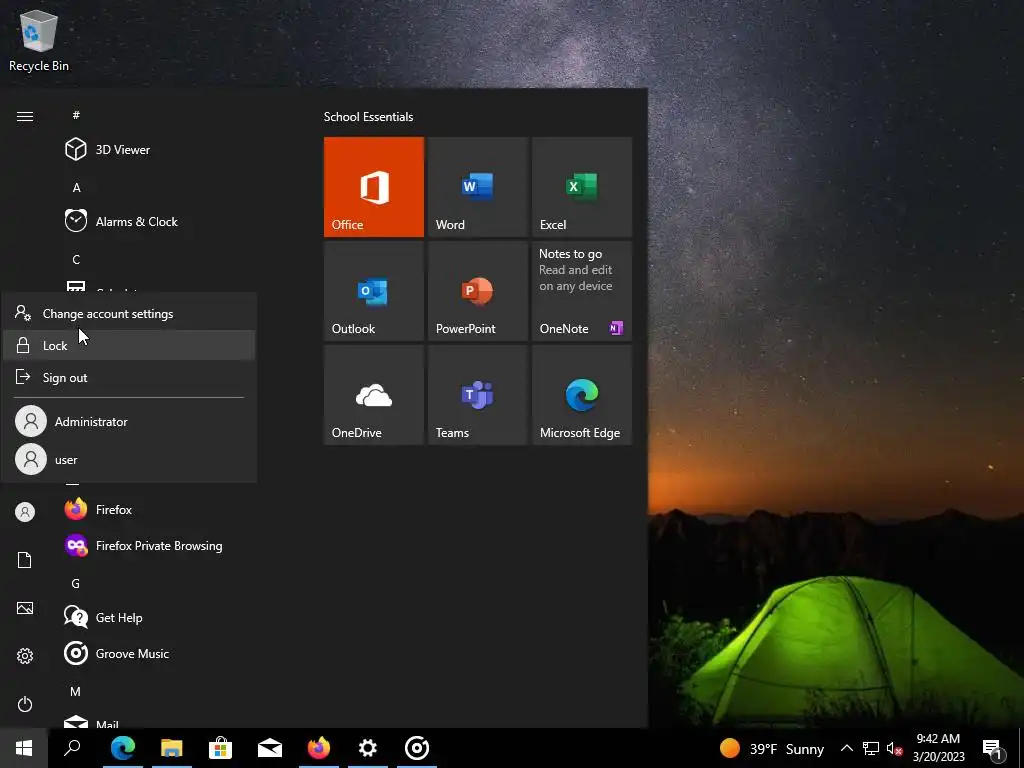
Task: Launch PowerPoint tile
Action: tap(477, 291)
